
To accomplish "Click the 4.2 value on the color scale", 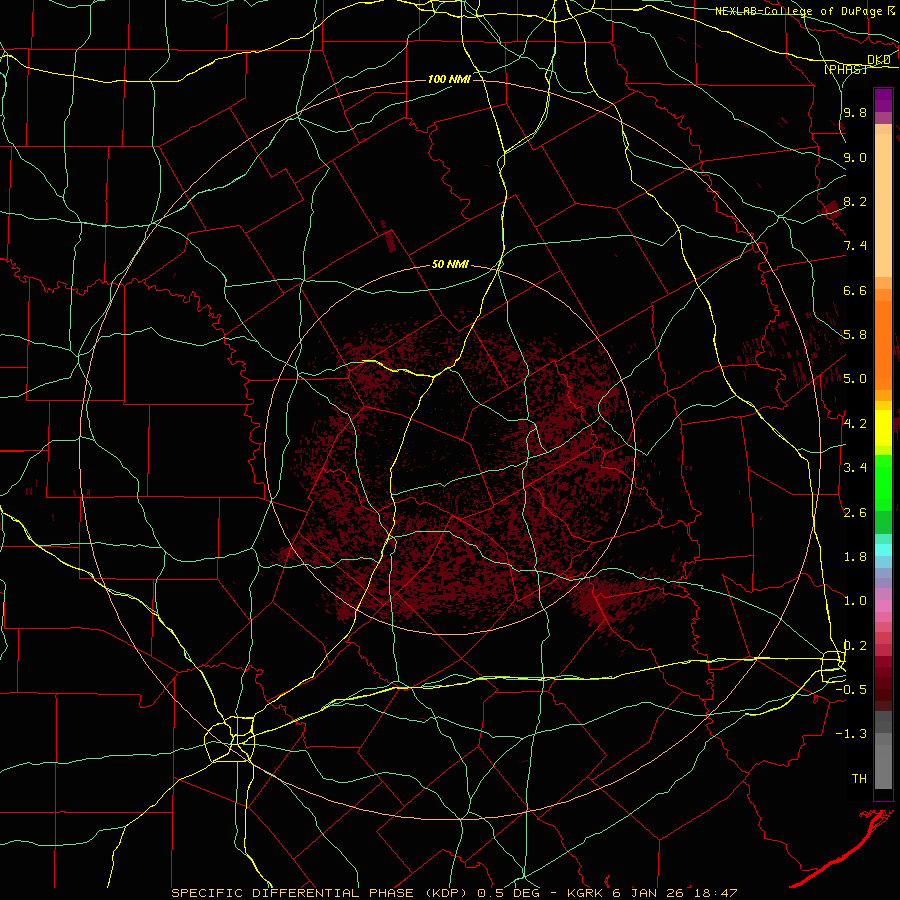I will pyautogui.click(x=855, y=424).
